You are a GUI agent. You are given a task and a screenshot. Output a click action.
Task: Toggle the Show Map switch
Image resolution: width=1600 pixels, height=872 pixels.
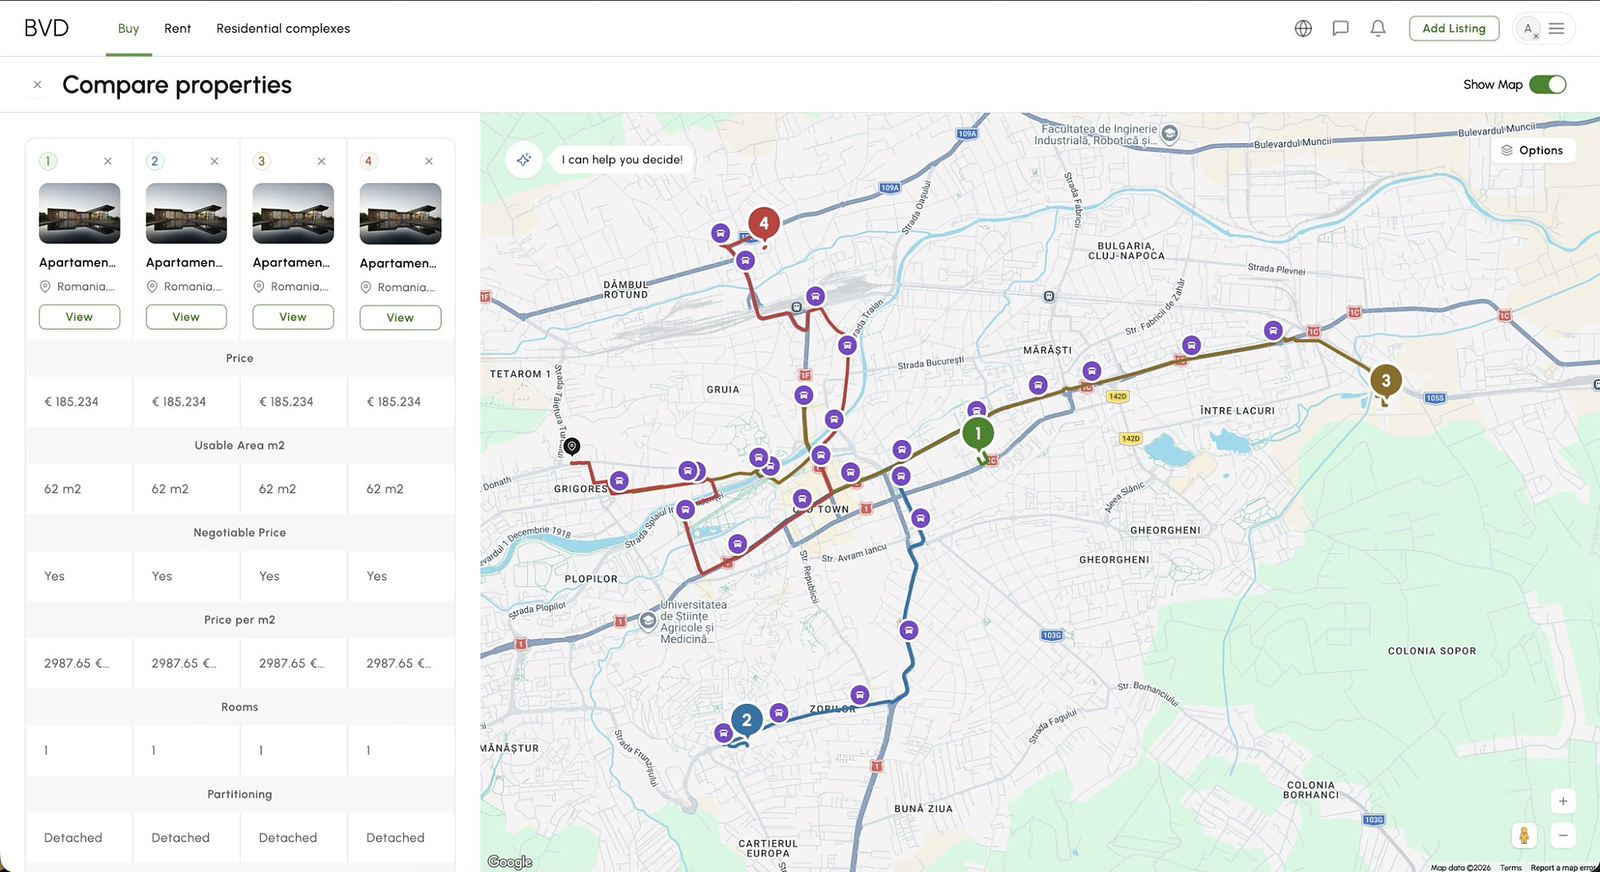1547,84
